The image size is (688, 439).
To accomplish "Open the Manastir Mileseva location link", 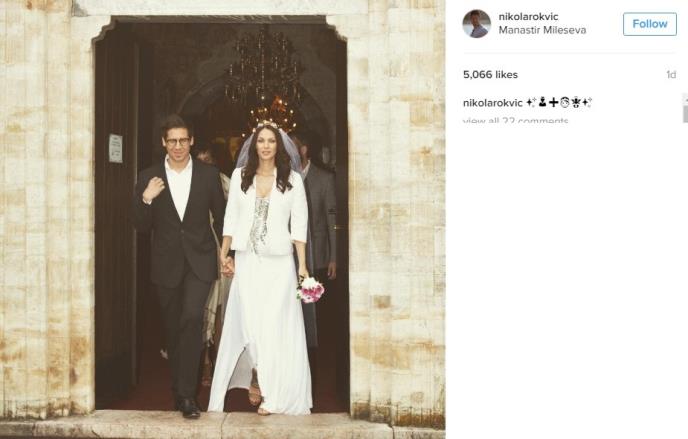I will (x=542, y=30).
